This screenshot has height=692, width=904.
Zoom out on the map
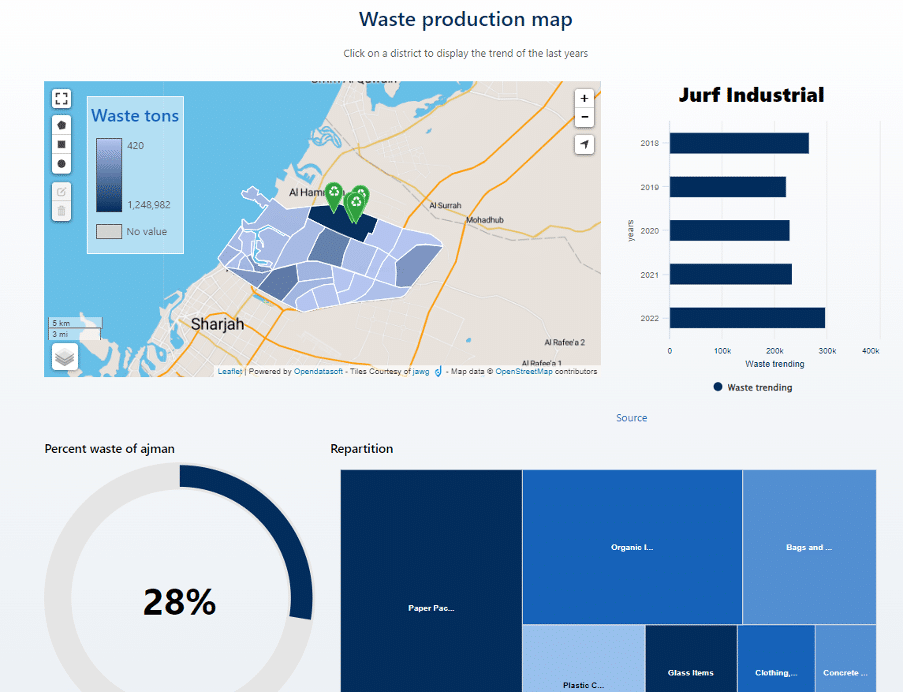pos(585,118)
